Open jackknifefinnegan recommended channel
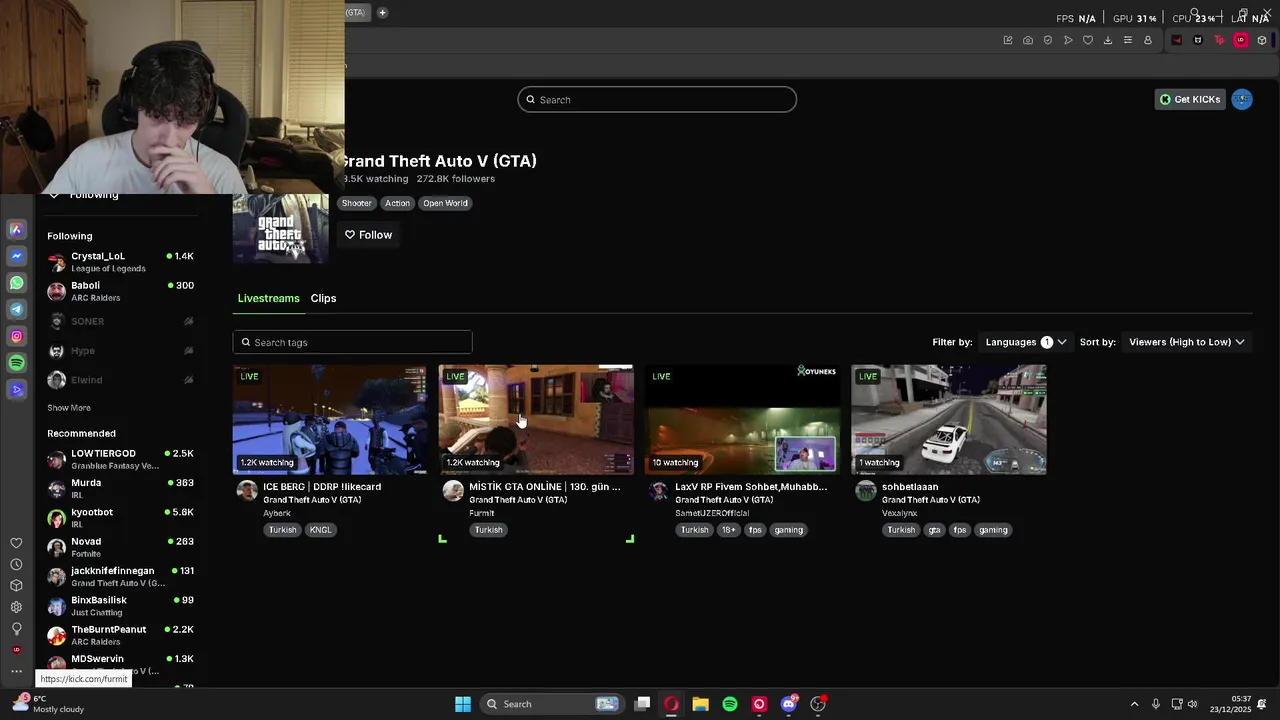 click(x=120, y=576)
